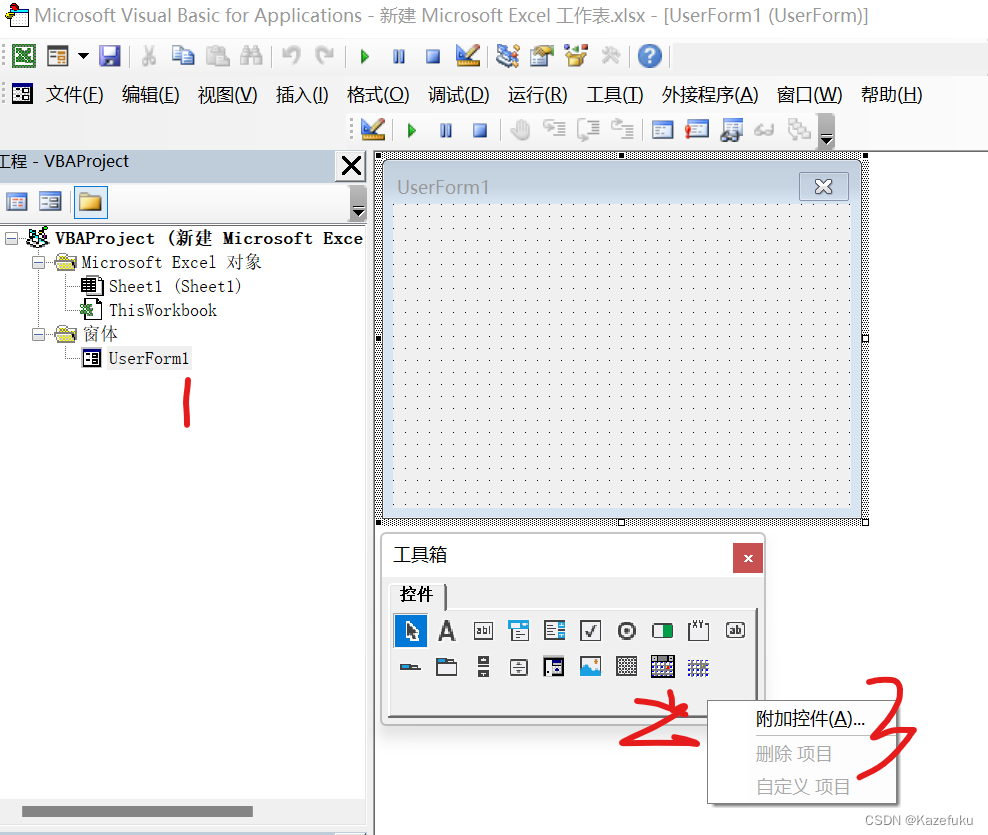
Task: Pick the Label control (A) in toolbox
Action: (x=447, y=631)
